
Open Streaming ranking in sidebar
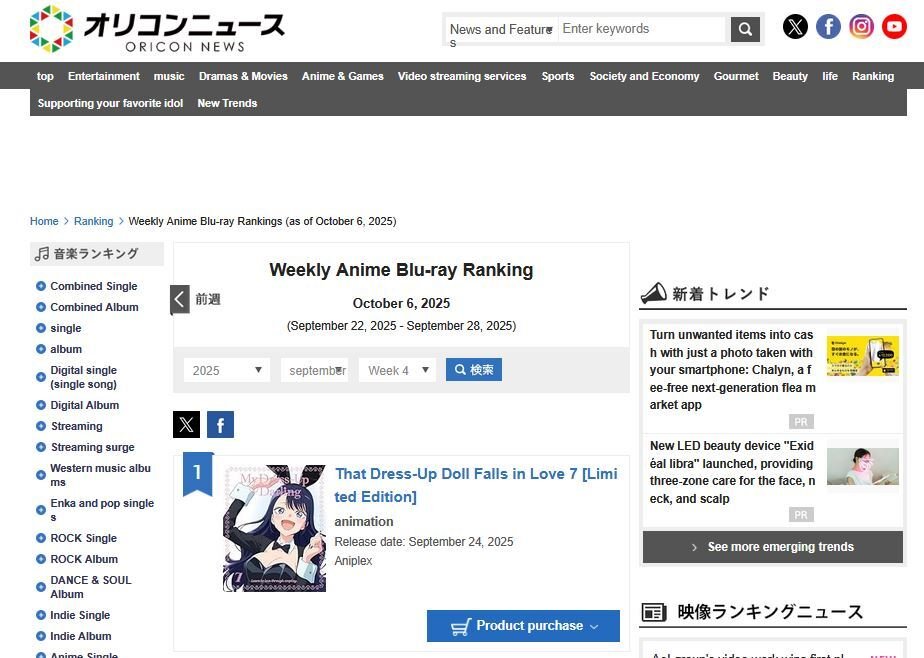point(77,426)
